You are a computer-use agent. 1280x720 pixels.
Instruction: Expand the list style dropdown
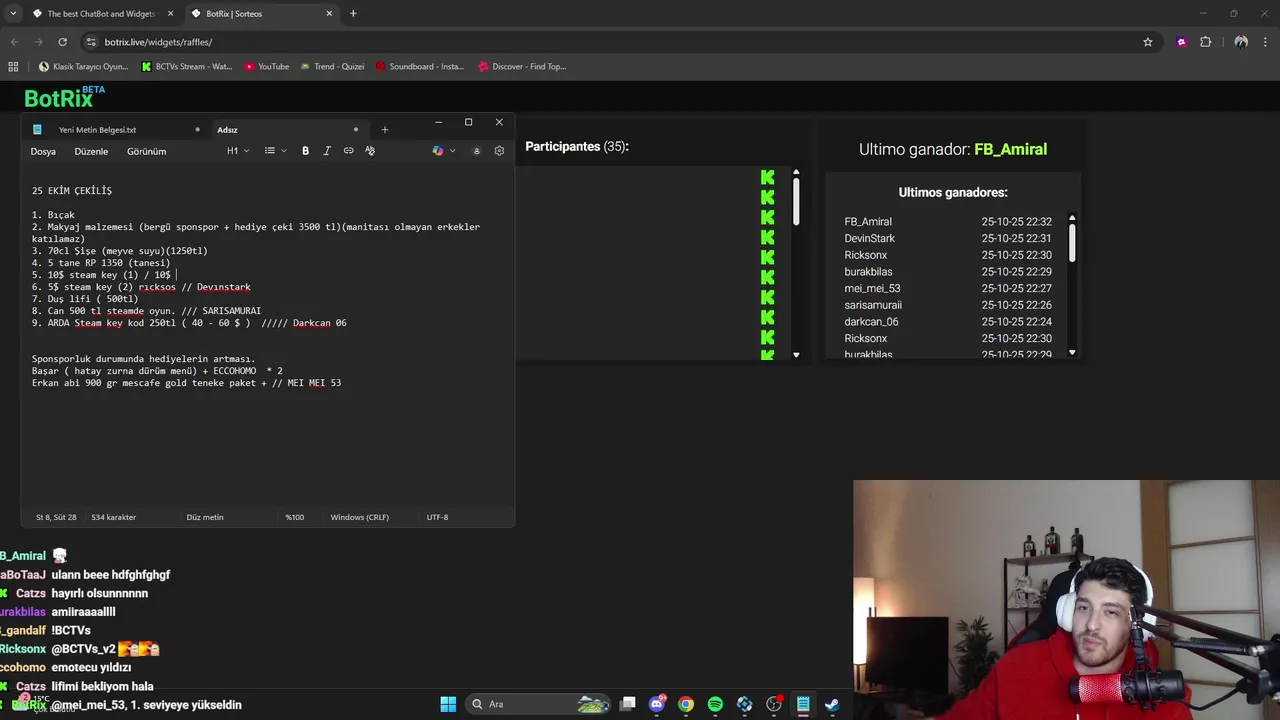[x=275, y=151]
